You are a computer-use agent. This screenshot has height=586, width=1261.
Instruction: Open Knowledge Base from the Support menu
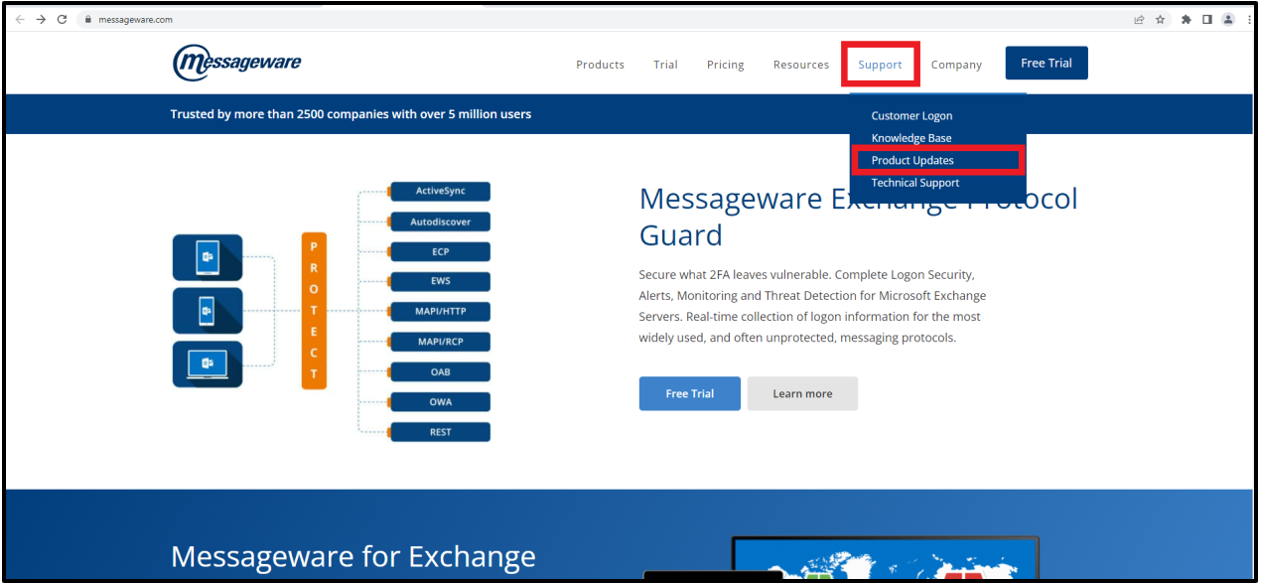911,137
